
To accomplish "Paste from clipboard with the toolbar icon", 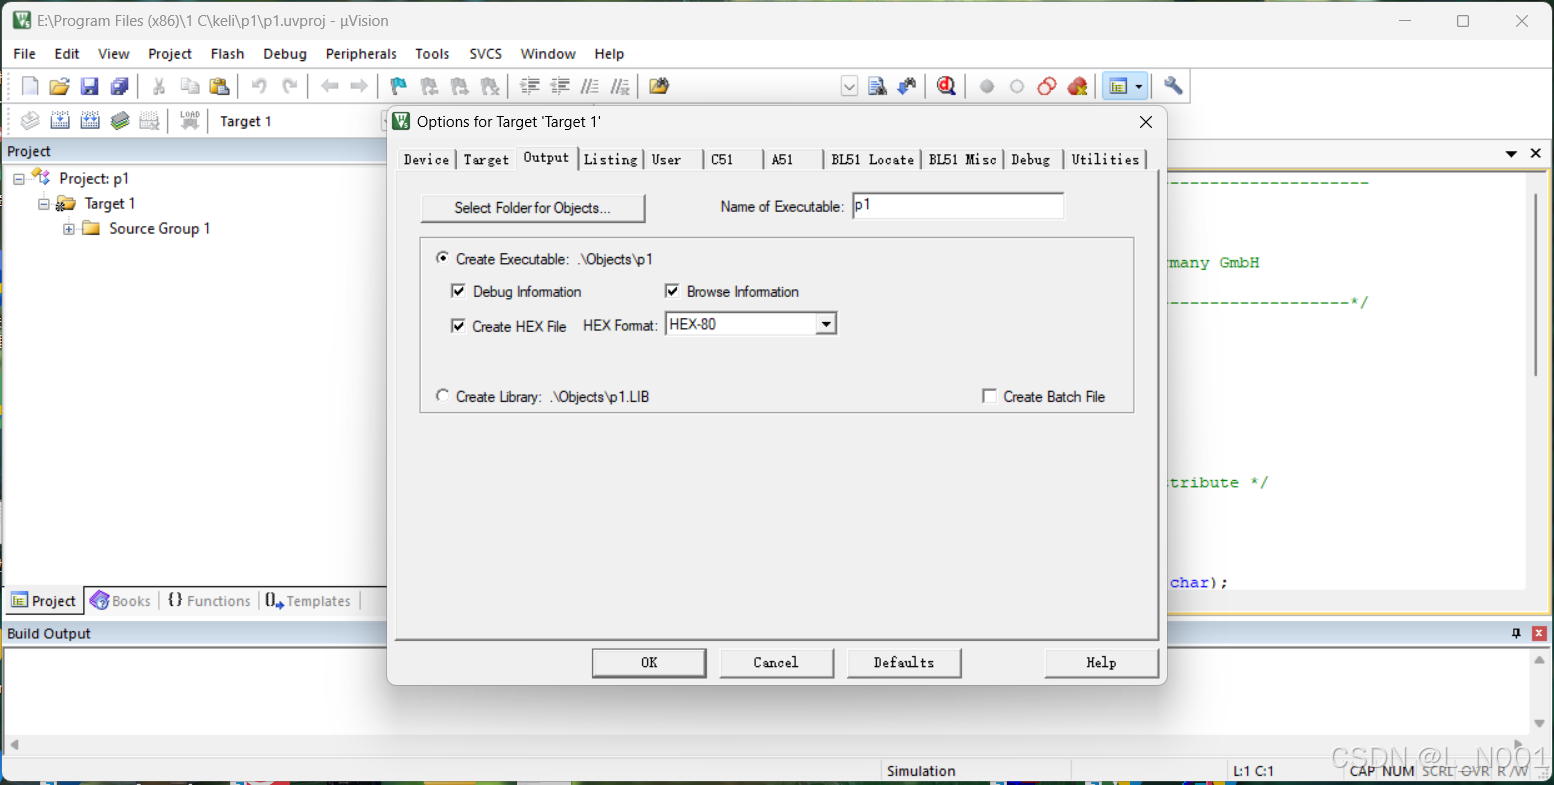I will tap(219, 86).
